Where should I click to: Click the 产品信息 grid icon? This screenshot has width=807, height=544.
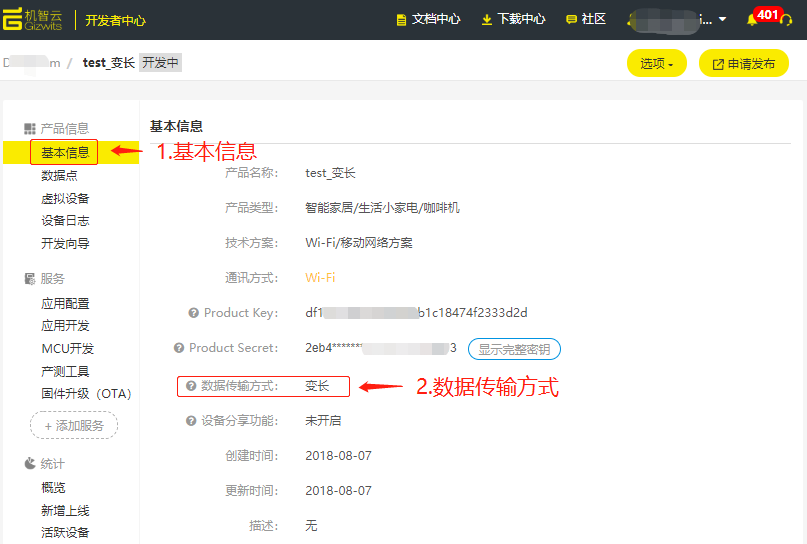point(30,129)
